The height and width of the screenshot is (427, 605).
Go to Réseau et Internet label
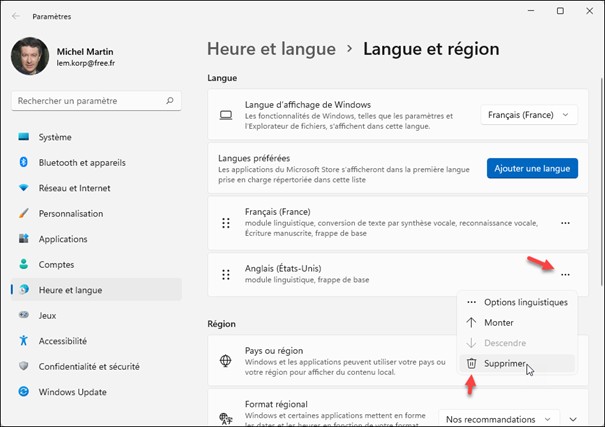click(74, 188)
